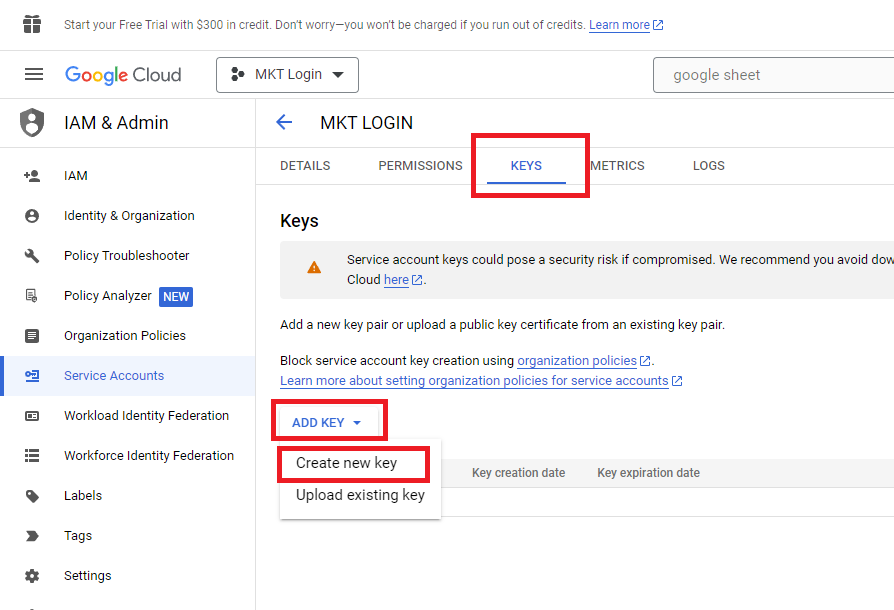Open IAM in the sidebar
This screenshot has height=610, width=894.
click(x=76, y=176)
